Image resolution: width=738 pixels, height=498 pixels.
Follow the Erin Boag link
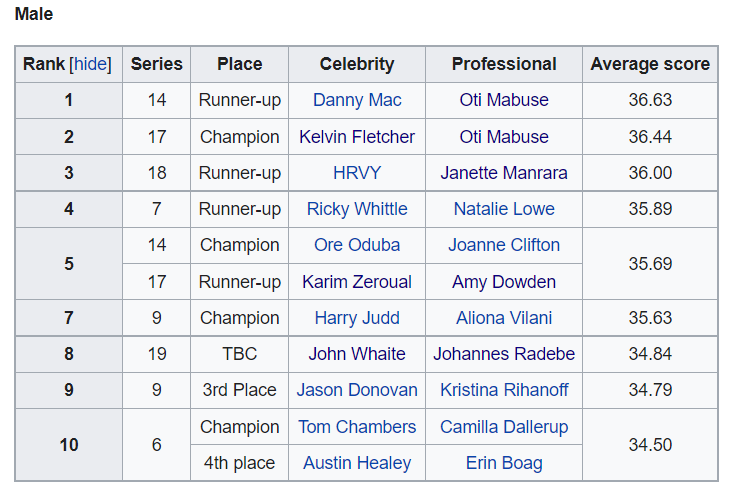504,463
